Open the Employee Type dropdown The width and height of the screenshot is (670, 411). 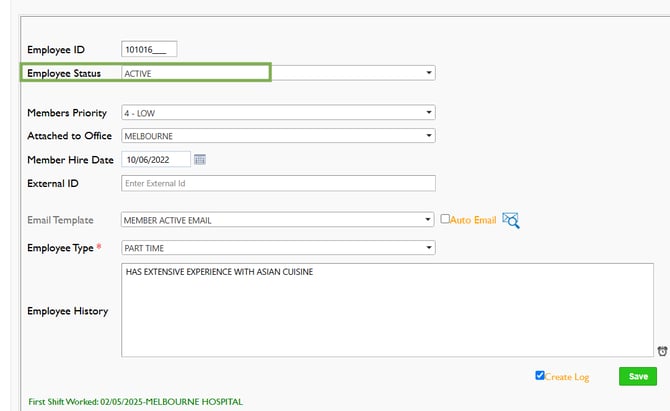coord(278,248)
